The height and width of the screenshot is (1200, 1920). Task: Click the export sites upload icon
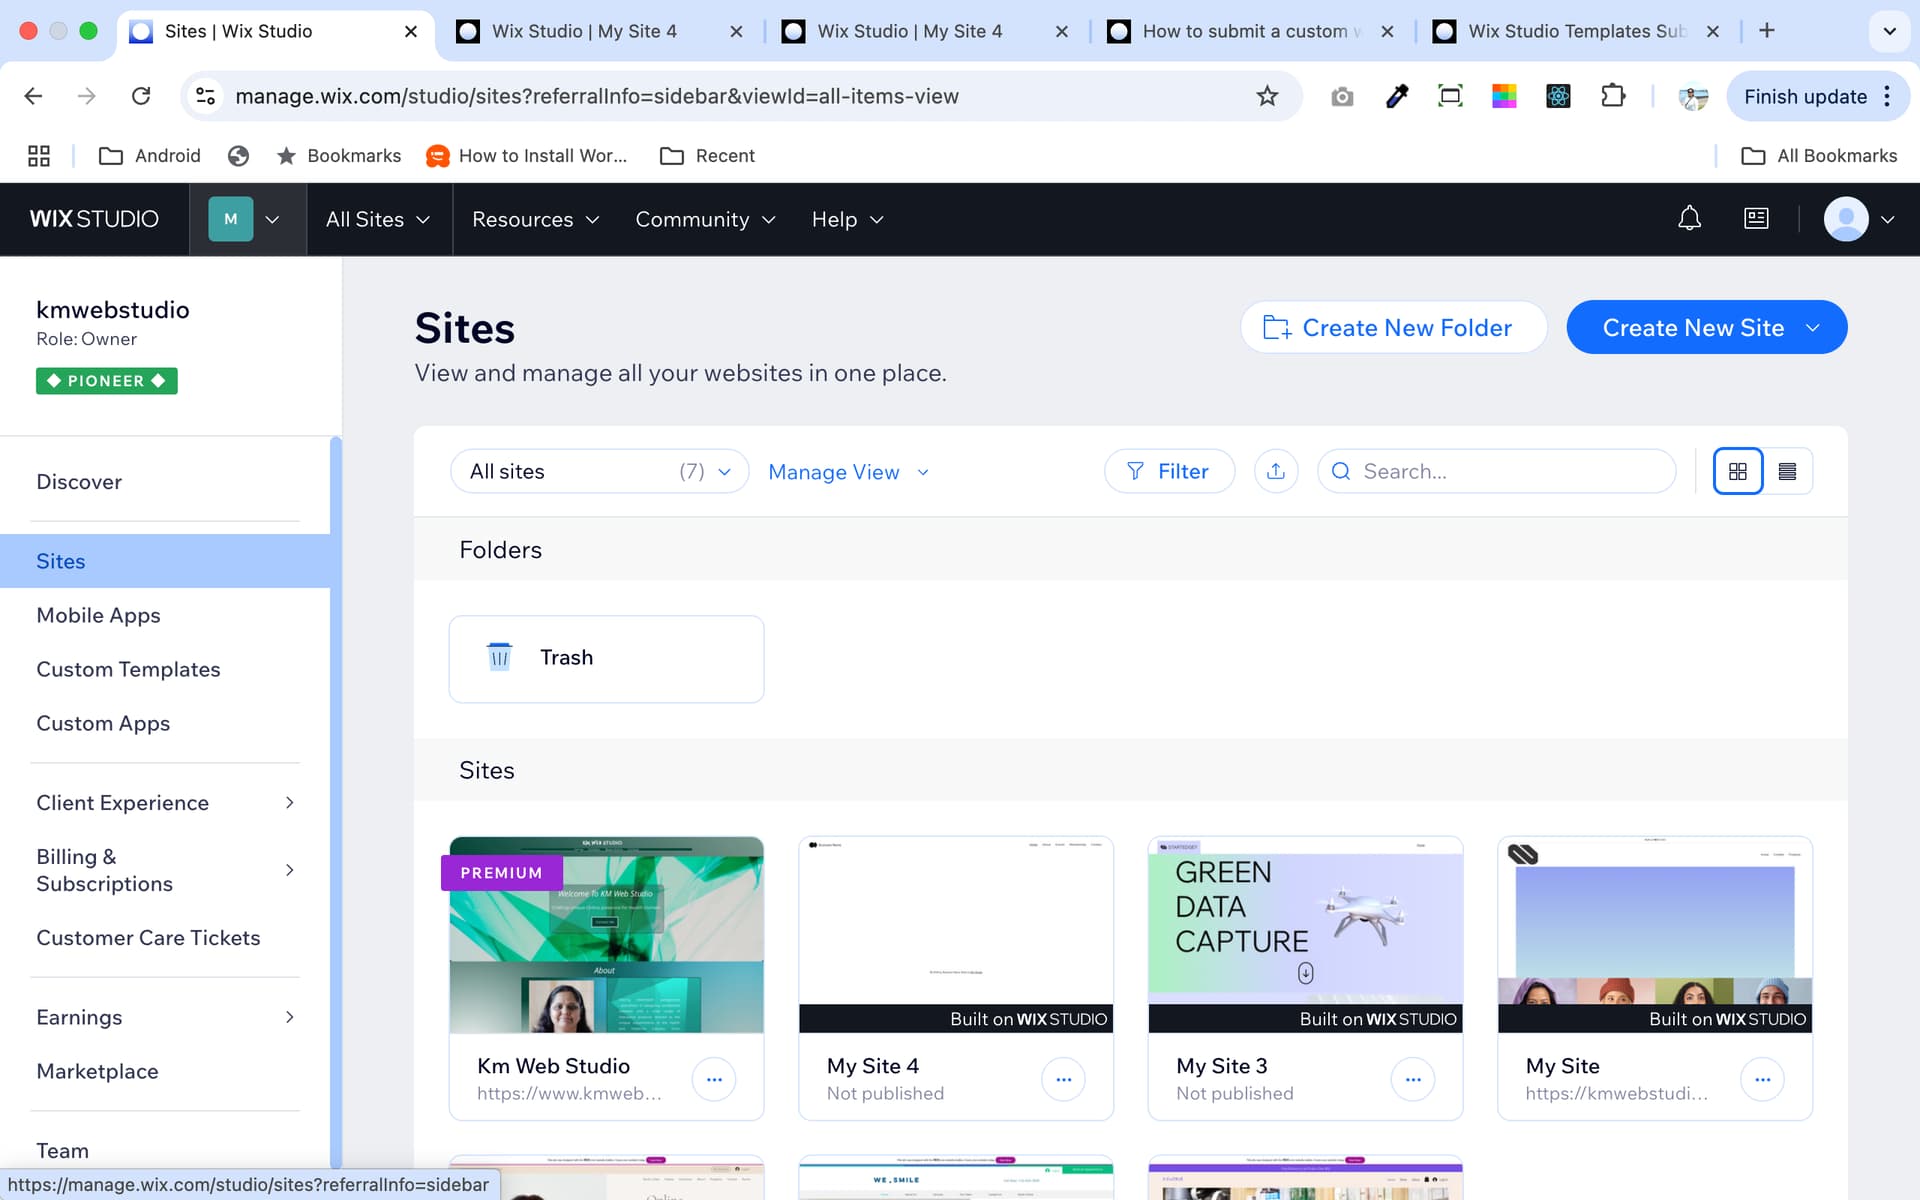1276,471
